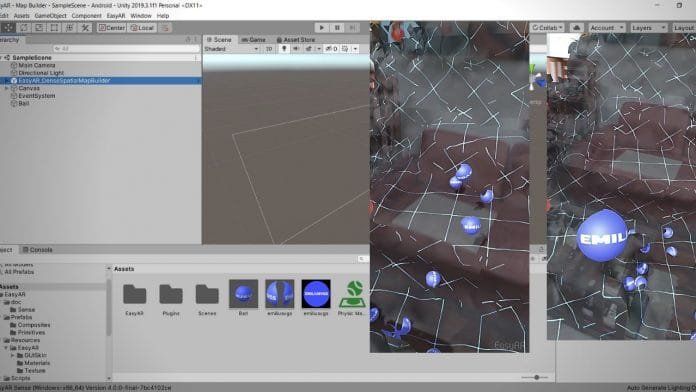Open scene effects dropdown arrow
The height and width of the screenshot is (392, 696).
tap(318, 49)
